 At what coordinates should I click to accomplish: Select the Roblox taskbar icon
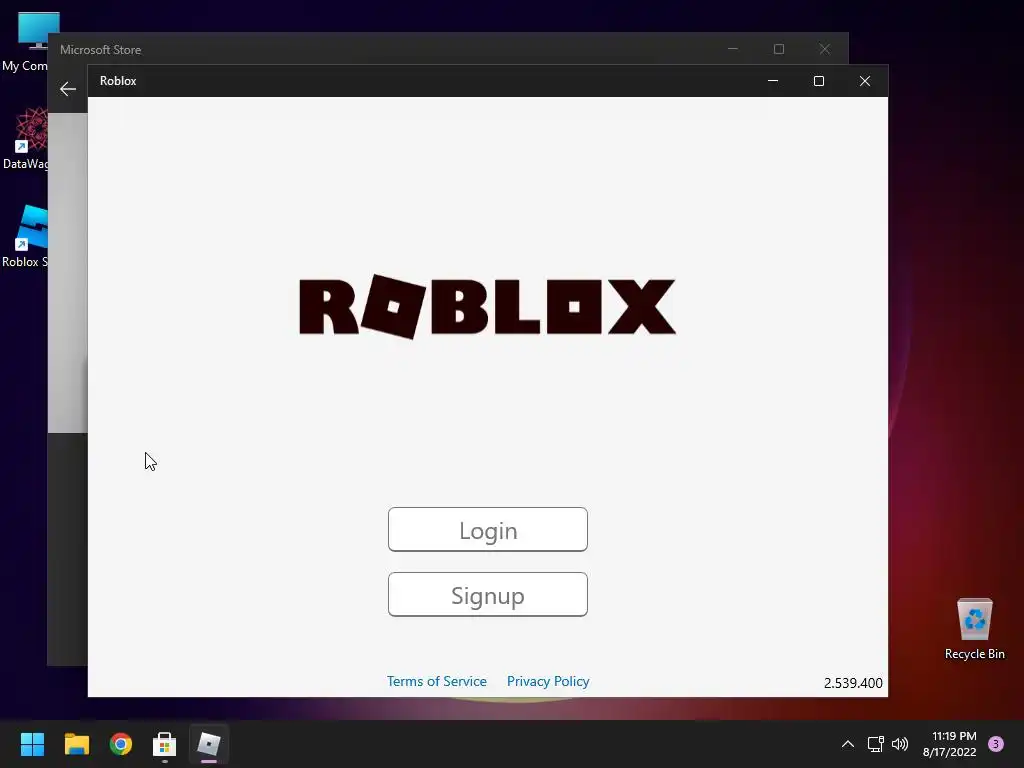click(x=209, y=744)
